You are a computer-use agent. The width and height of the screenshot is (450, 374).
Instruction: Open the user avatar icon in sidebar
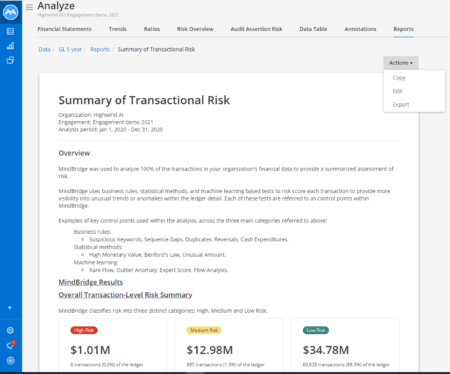[10, 360]
